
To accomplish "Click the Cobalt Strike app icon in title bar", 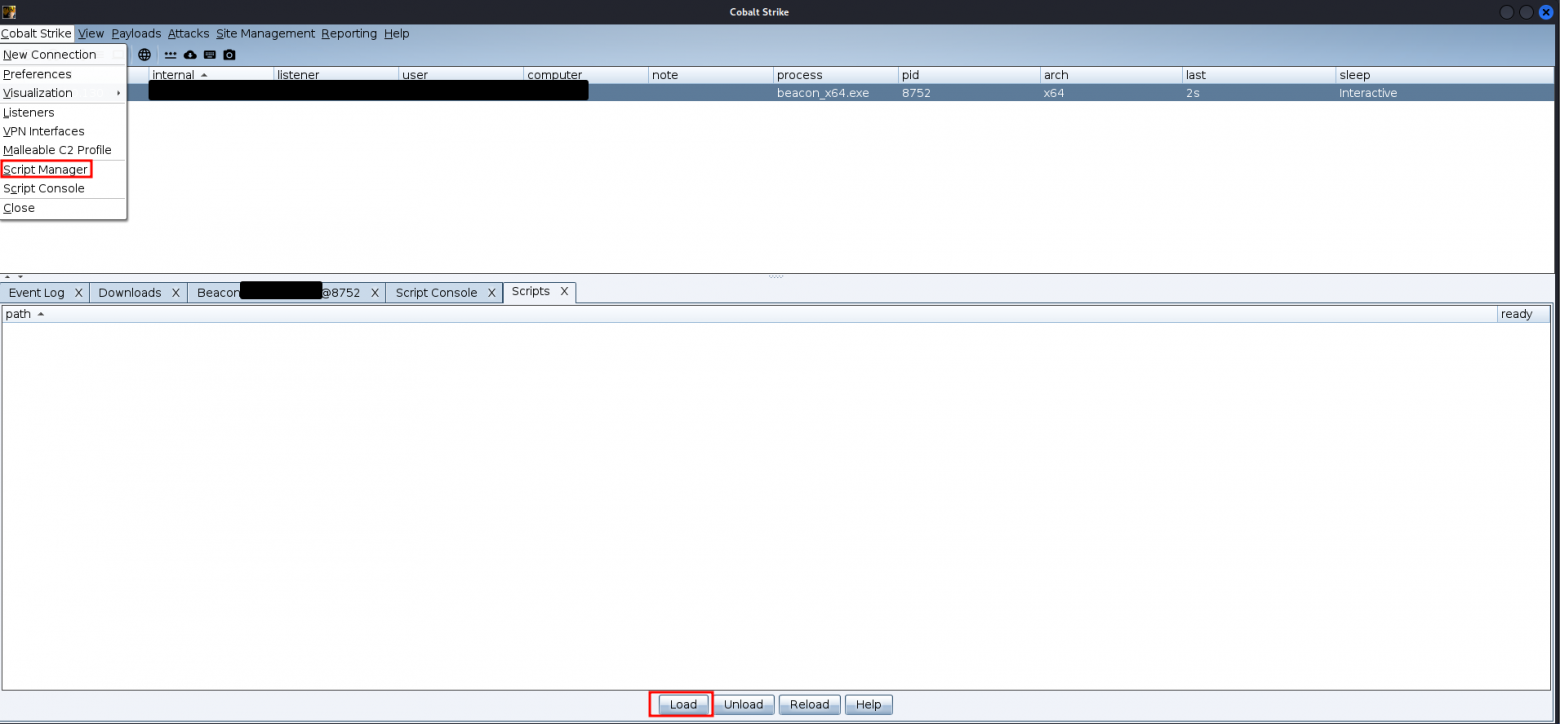I will point(9,12).
